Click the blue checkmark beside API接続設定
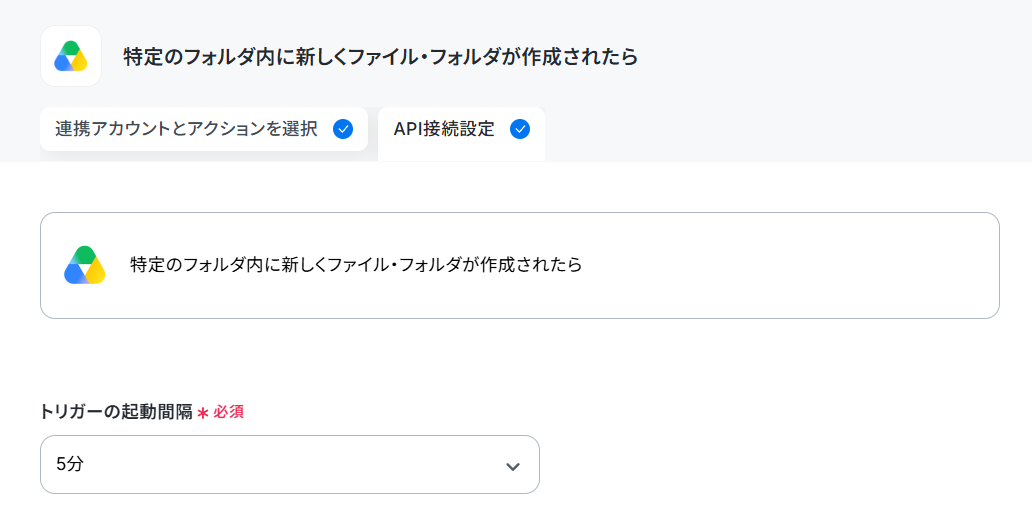This screenshot has width=1032, height=517. pyautogui.click(x=520, y=129)
